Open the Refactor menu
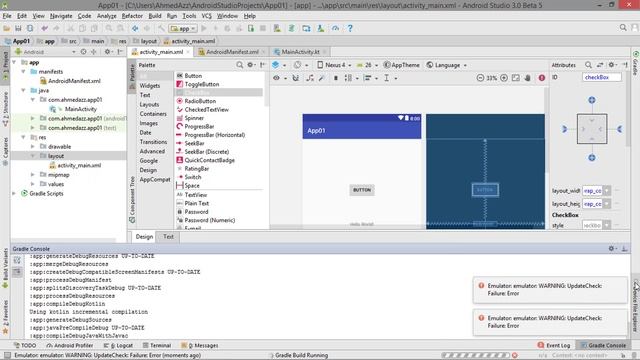640x360 pixels. coord(132,16)
